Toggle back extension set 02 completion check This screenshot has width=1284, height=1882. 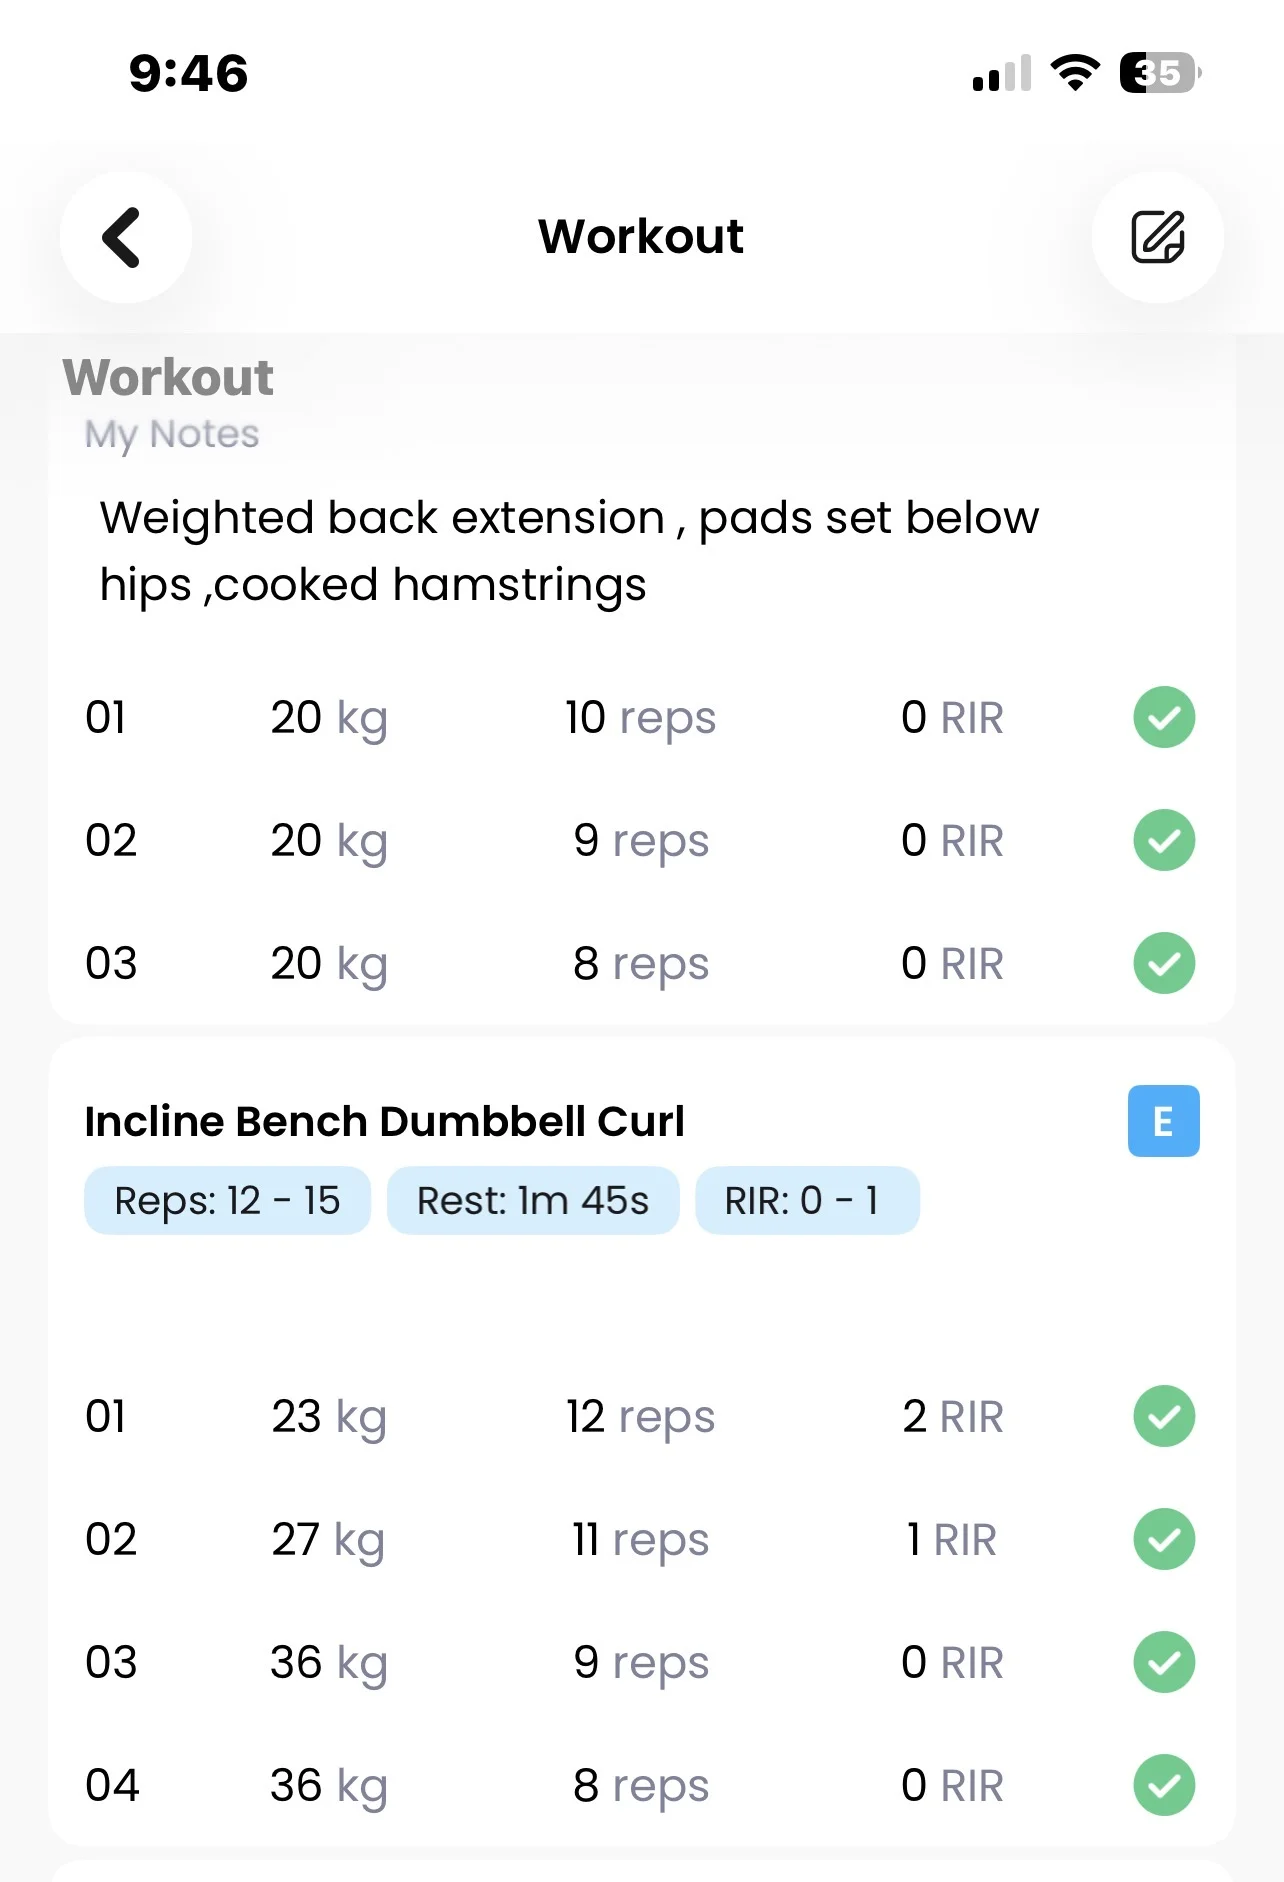(x=1164, y=840)
